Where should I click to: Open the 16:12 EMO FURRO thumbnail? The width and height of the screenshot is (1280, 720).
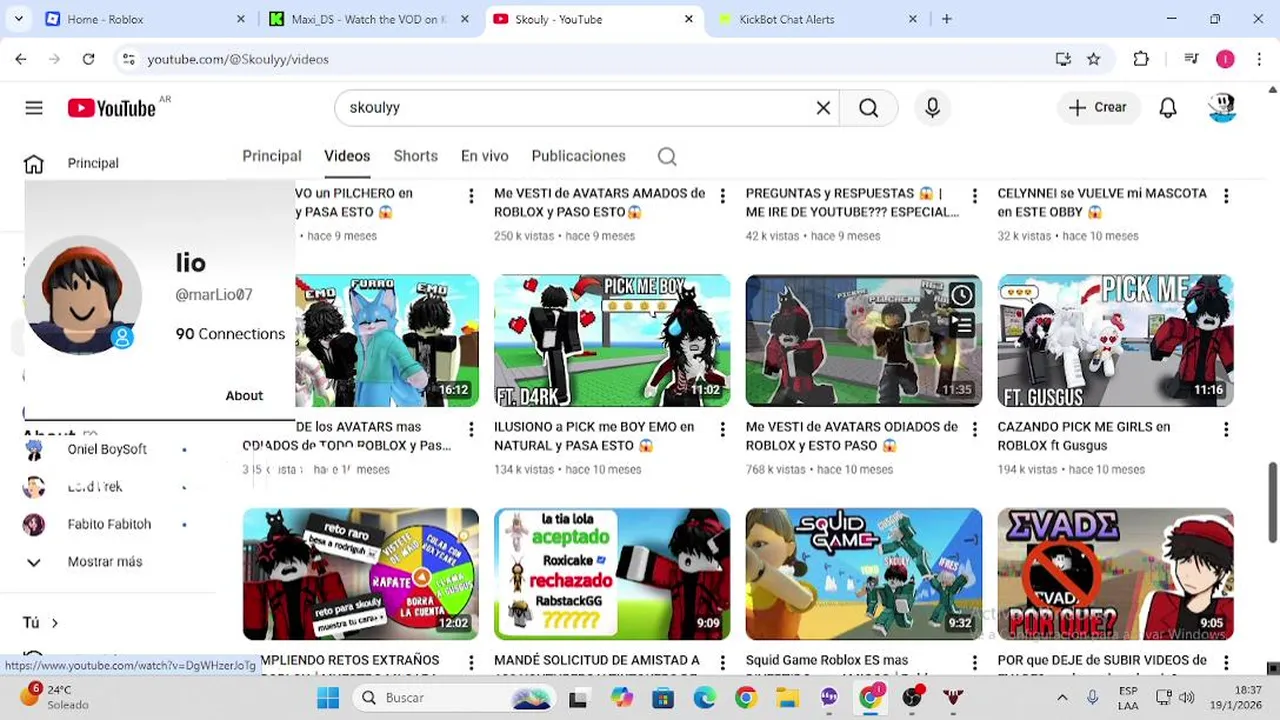pyautogui.click(x=387, y=341)
